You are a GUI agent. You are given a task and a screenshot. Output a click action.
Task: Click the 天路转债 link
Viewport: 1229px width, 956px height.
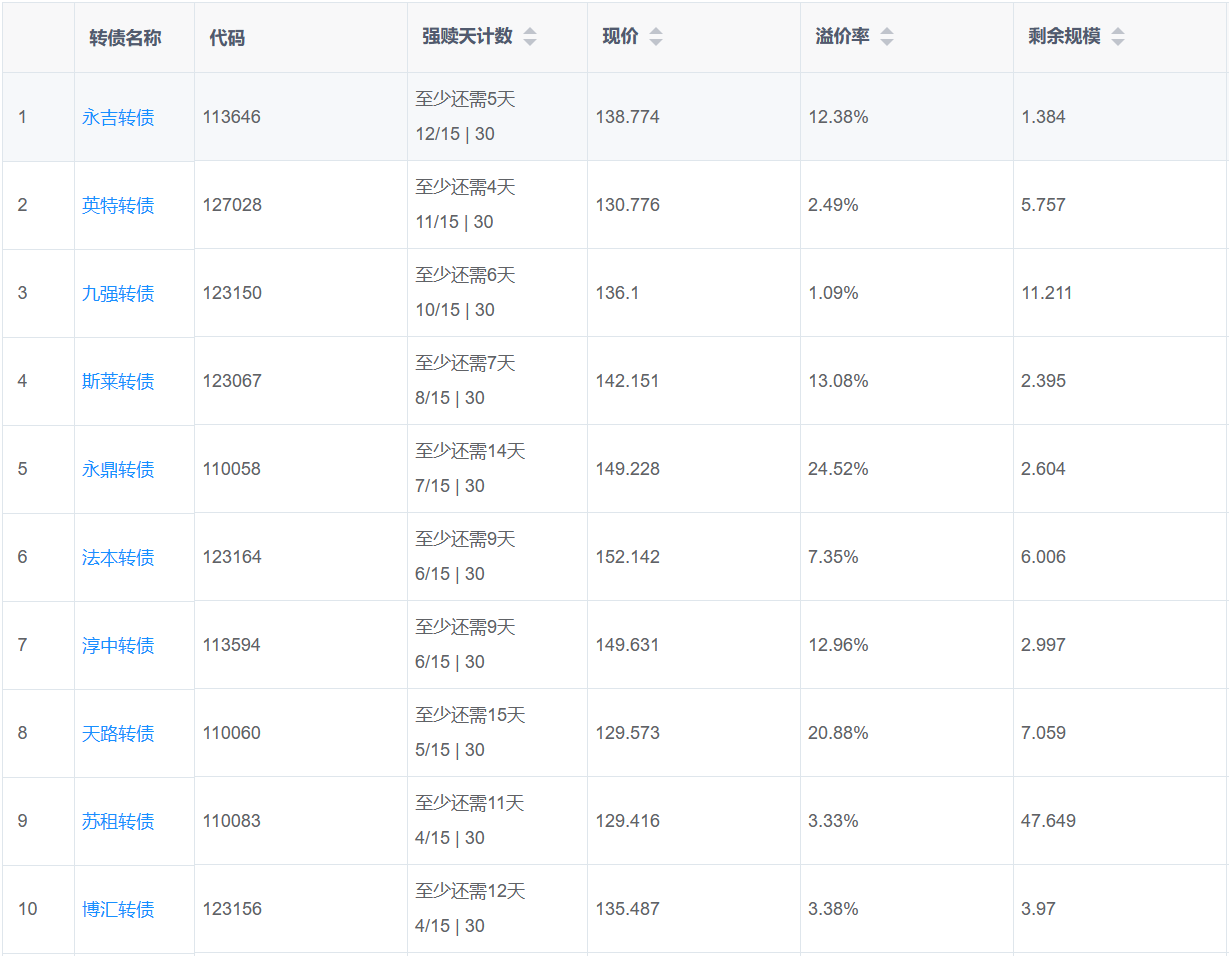pyautogui.click(x=118, y=734)
